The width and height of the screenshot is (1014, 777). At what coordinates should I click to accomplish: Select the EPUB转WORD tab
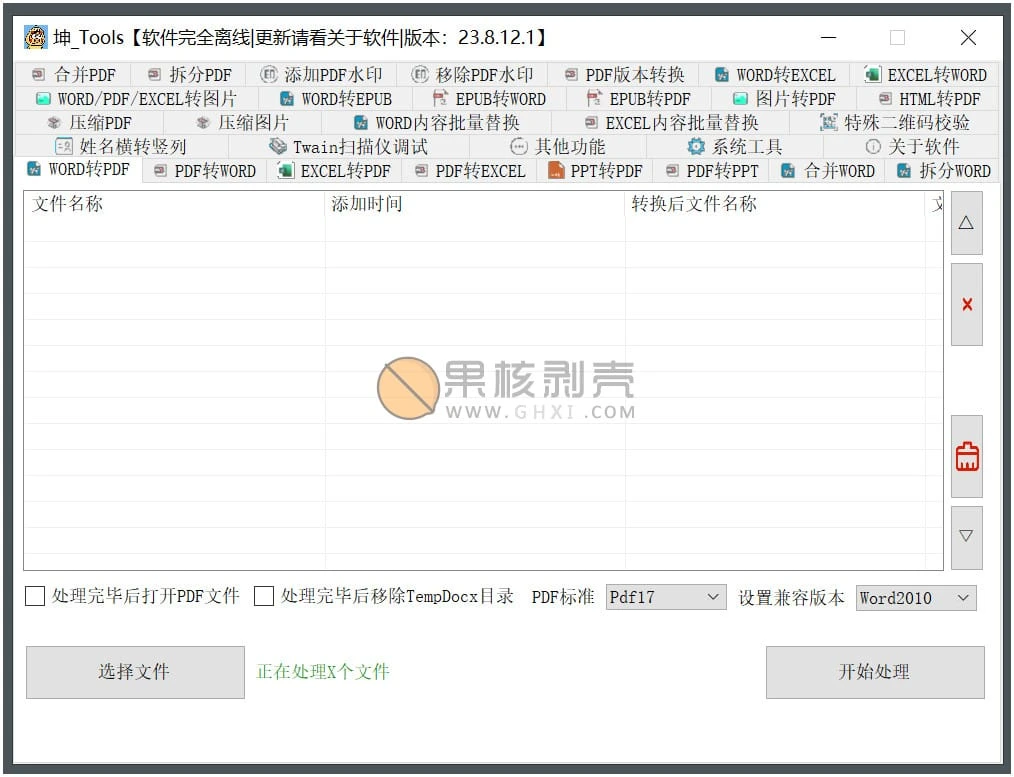(x=490, y=99)
